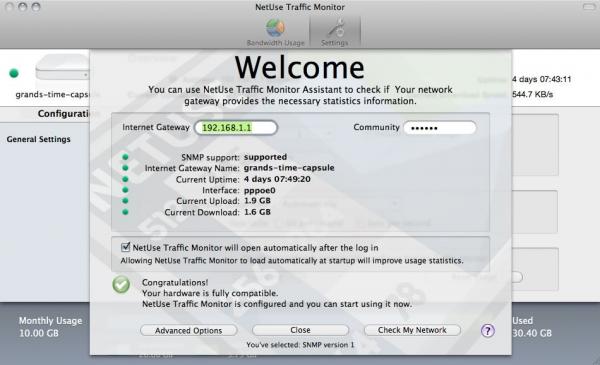Select General Settings in the sidebar
The width and height of the screenshot is (600, 365).
coord(39,139)
